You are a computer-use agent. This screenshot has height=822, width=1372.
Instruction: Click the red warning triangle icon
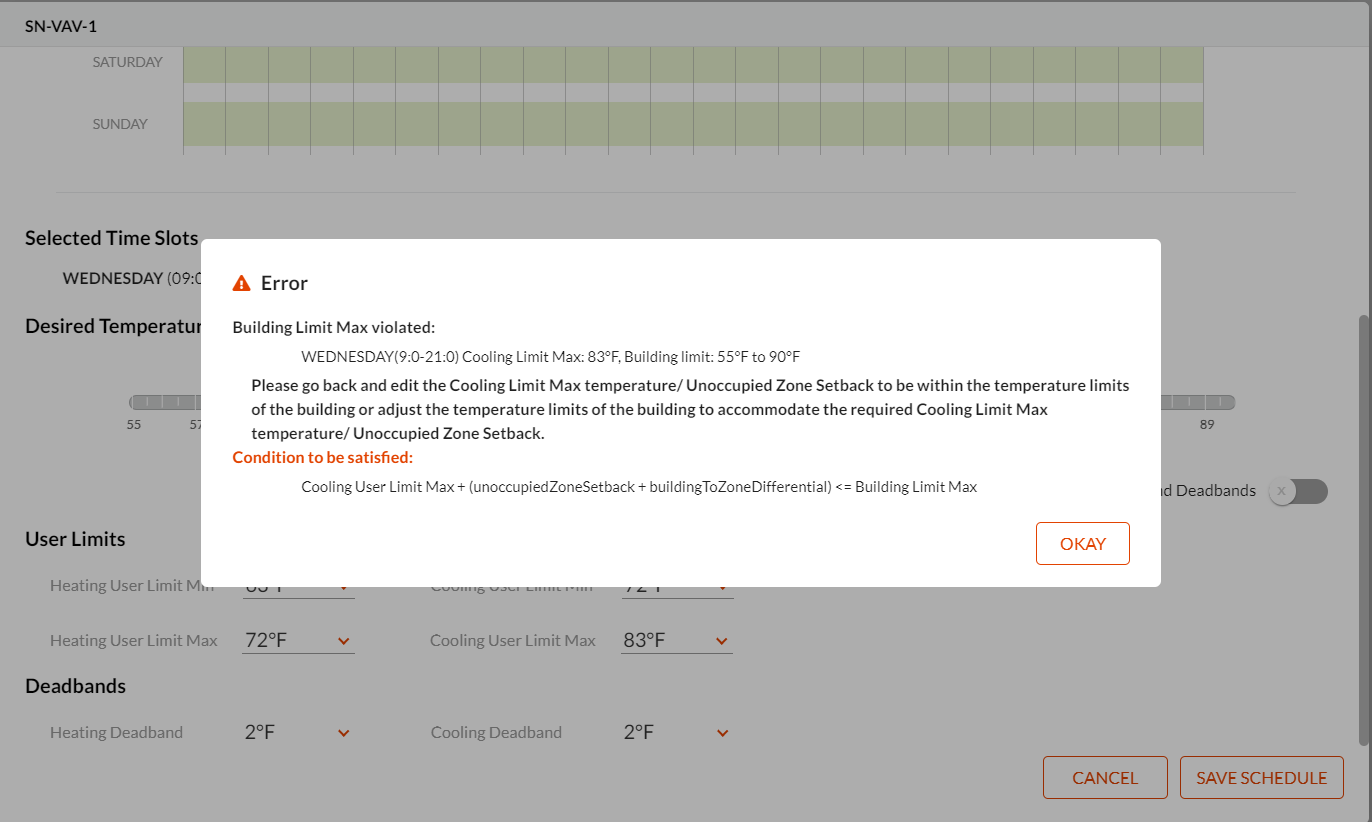(x=241, y=283)
